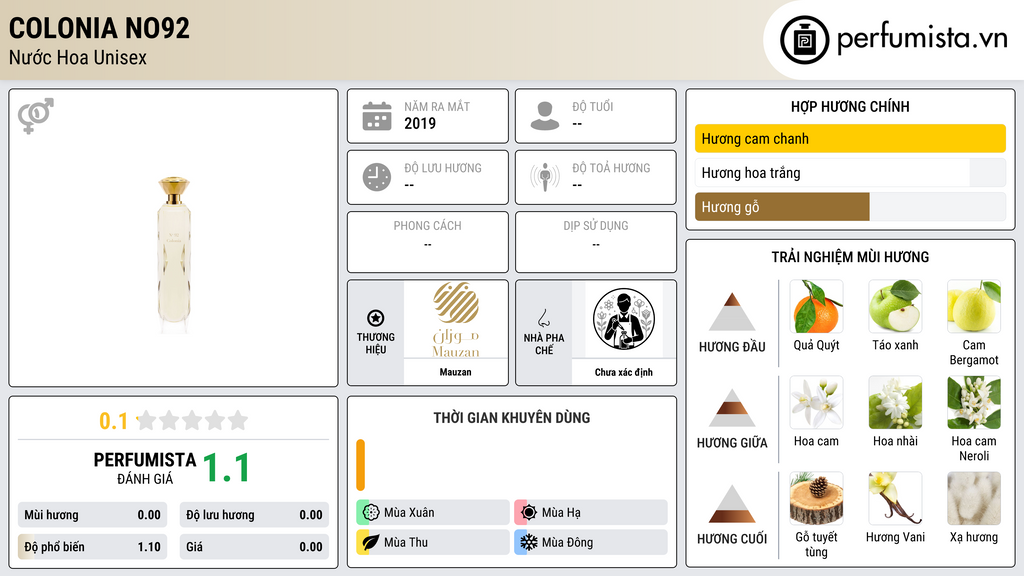Select the Hoa nhài note image
This screenshot has width=1024, height=576.
pos(895,402)
